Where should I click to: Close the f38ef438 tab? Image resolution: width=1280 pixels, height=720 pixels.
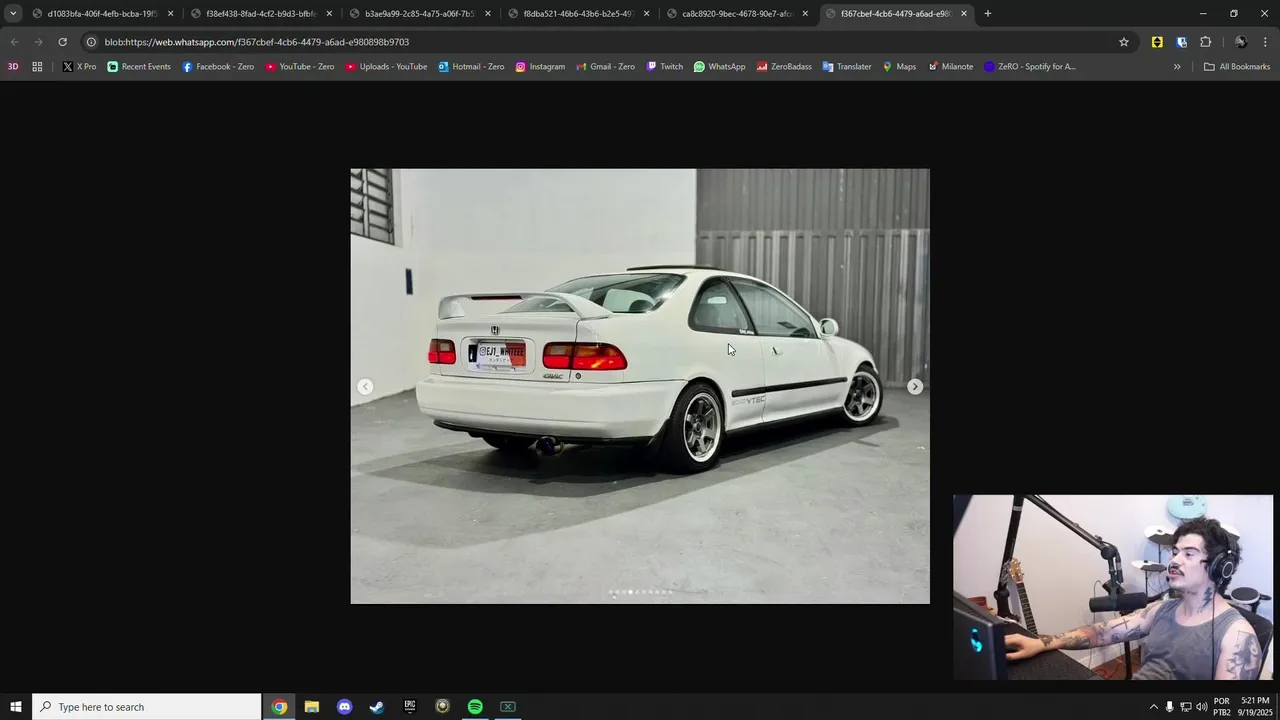point(329,14)
